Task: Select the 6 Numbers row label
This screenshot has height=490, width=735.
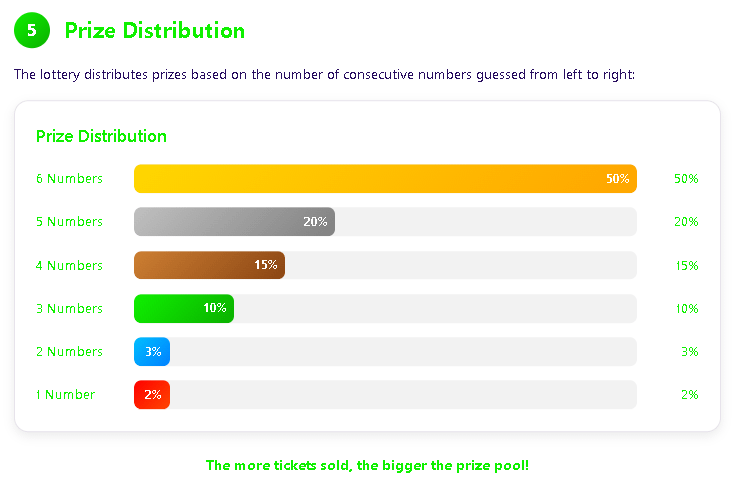Action: 69,179
